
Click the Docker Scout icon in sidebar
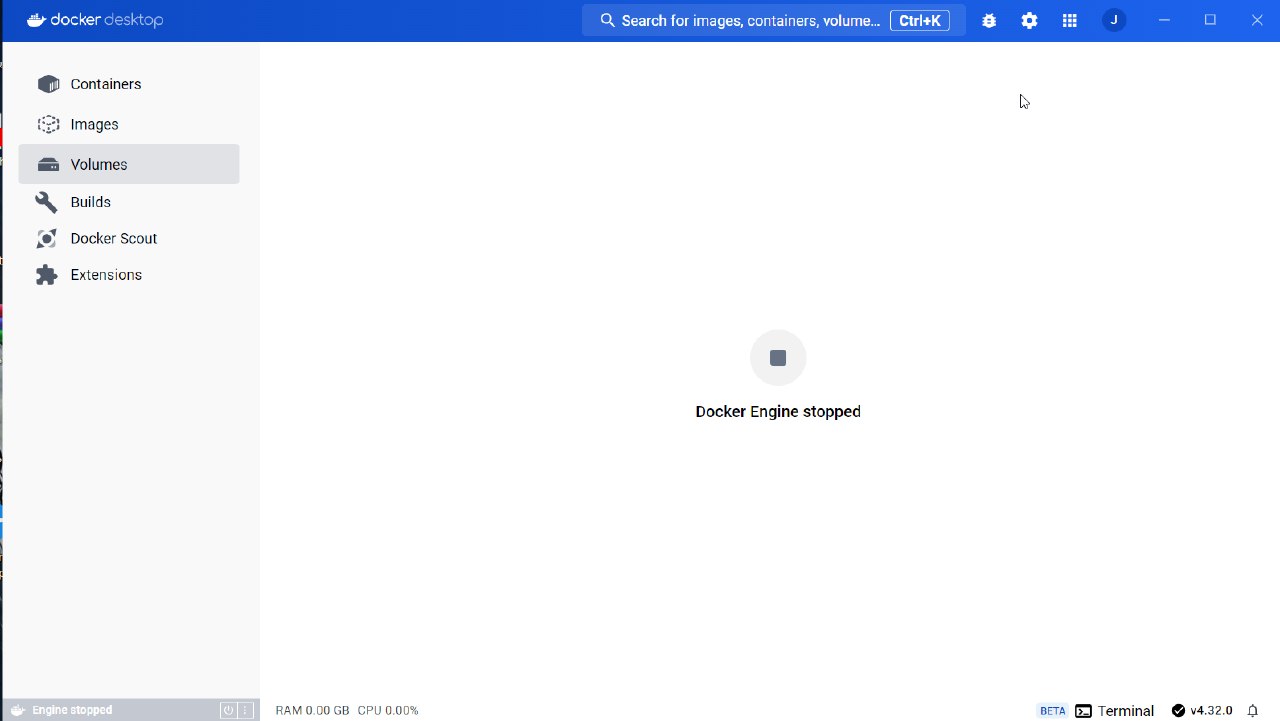tap(47, 239)
